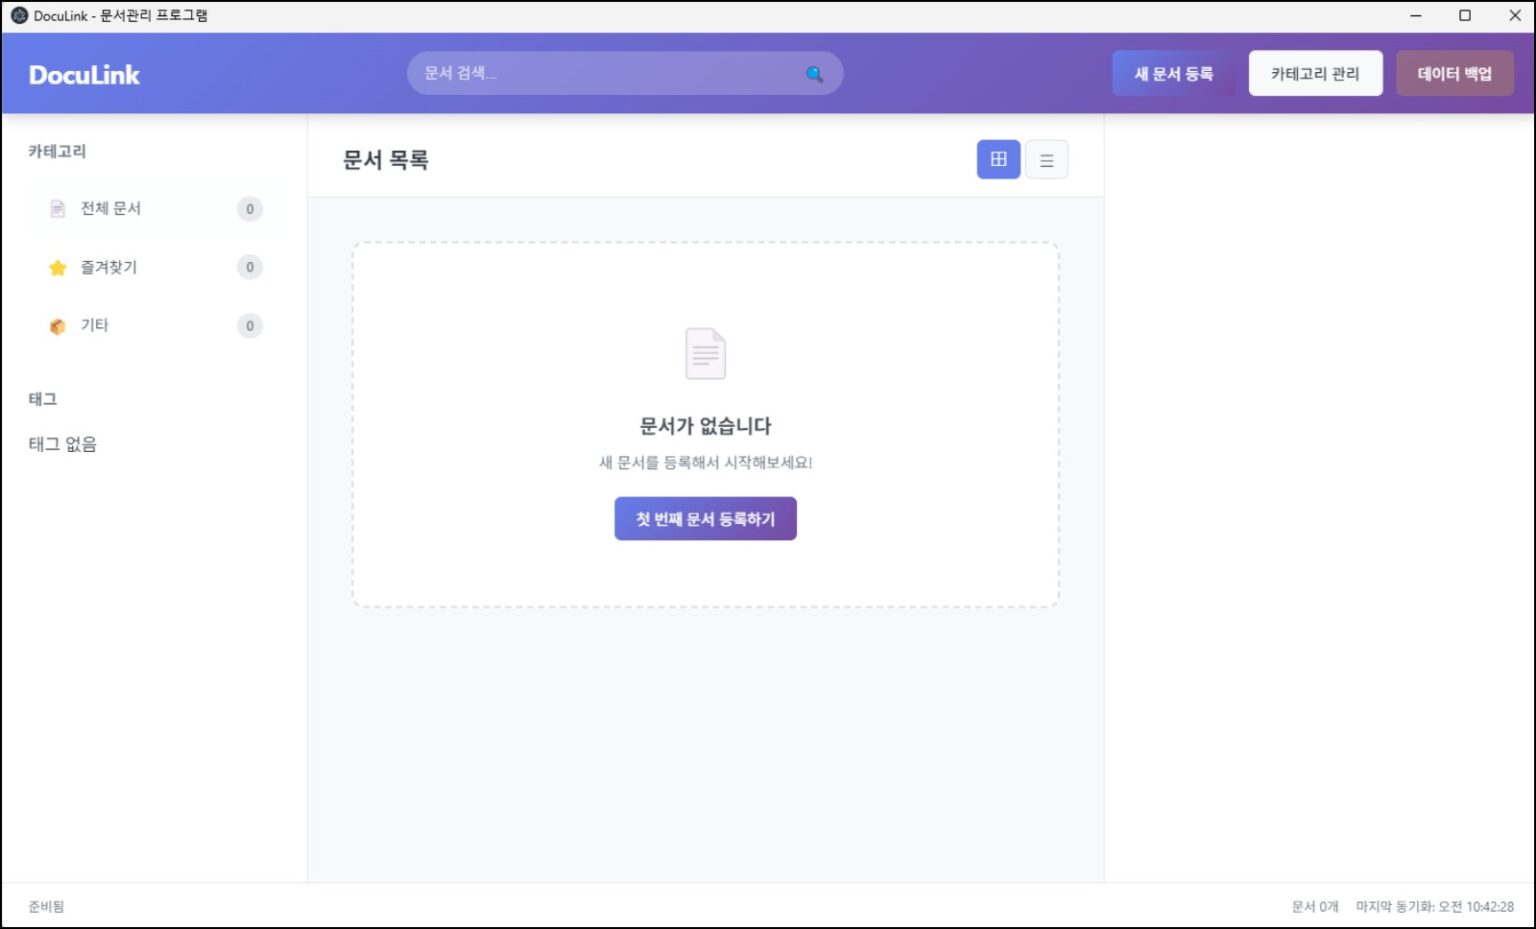Click the 새 문서 등록 button
Viewport: 1536px width, 929px height.
[x=1173, y=73]
